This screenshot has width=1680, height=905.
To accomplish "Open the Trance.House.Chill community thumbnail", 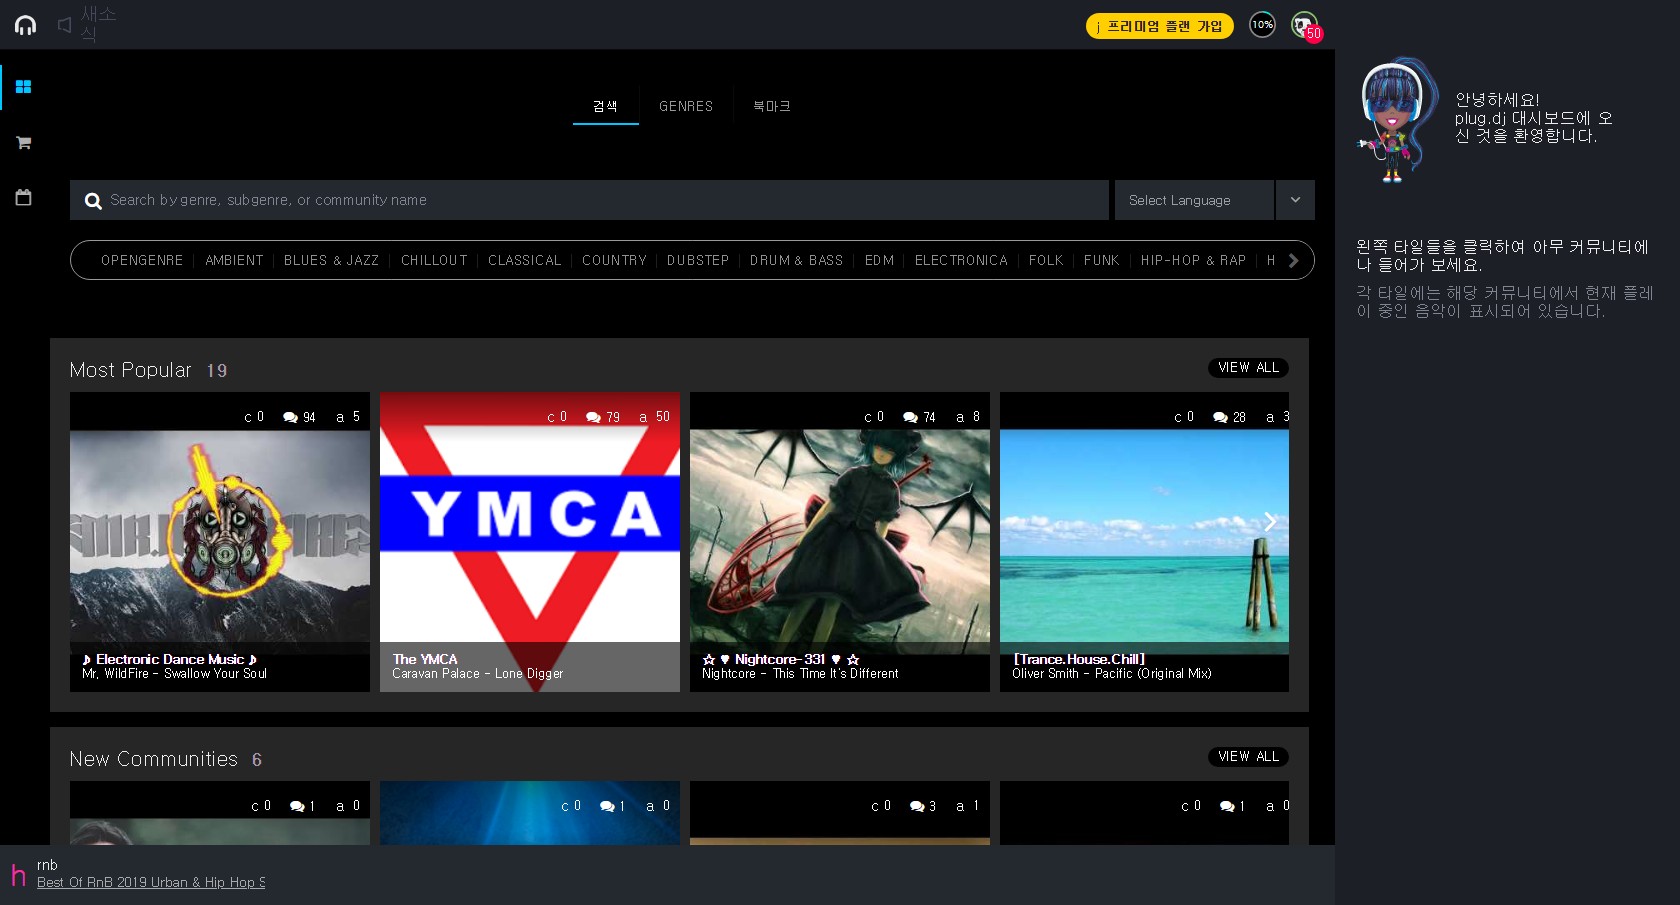I will (1144, 542).
